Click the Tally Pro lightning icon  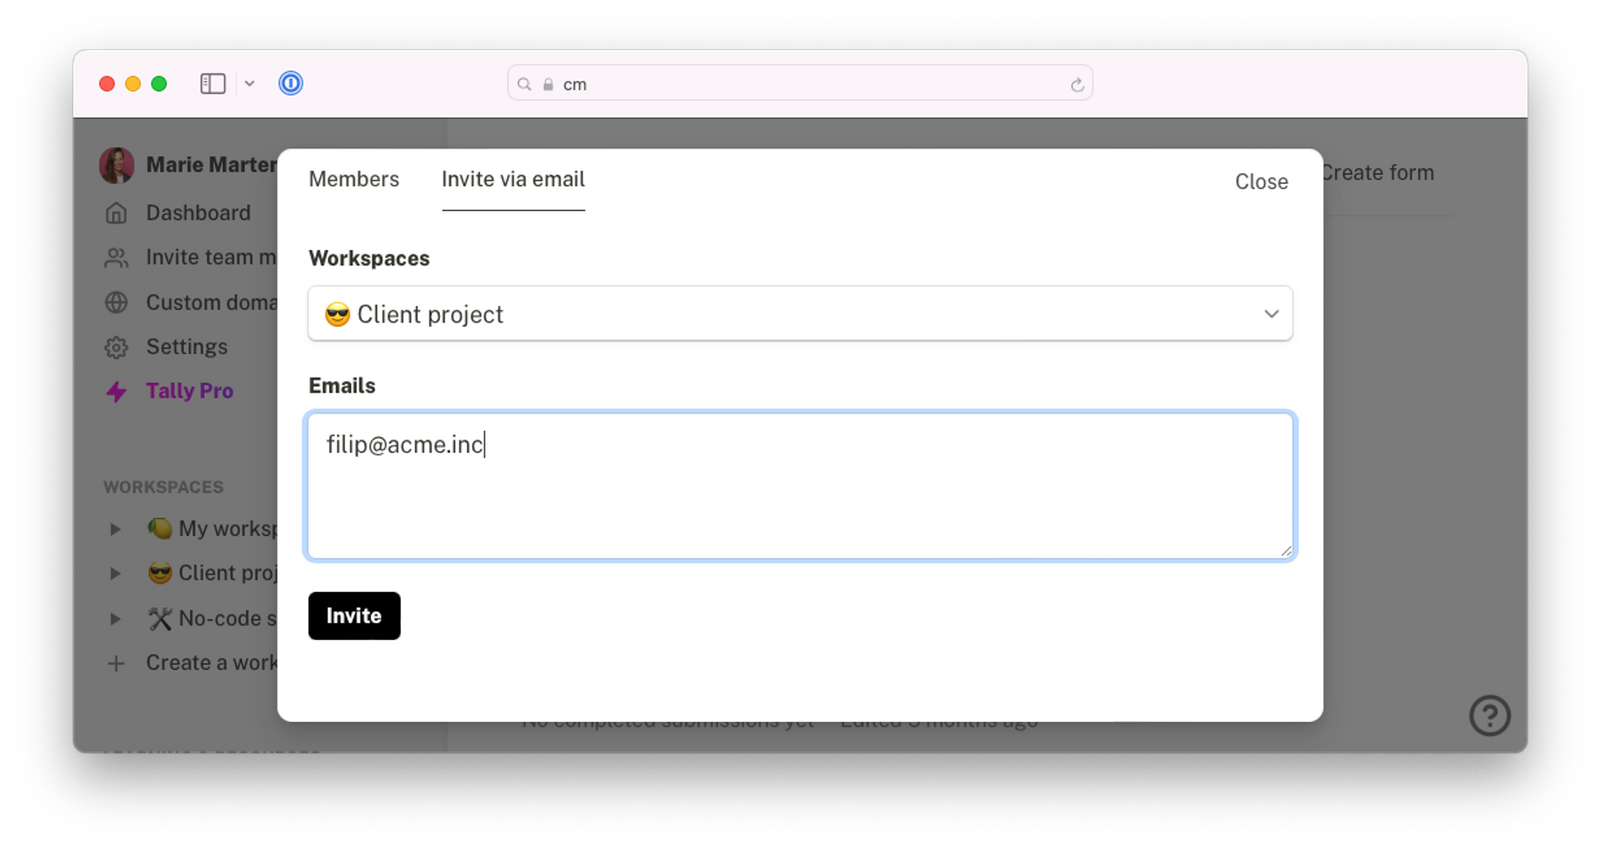[117, 392]
